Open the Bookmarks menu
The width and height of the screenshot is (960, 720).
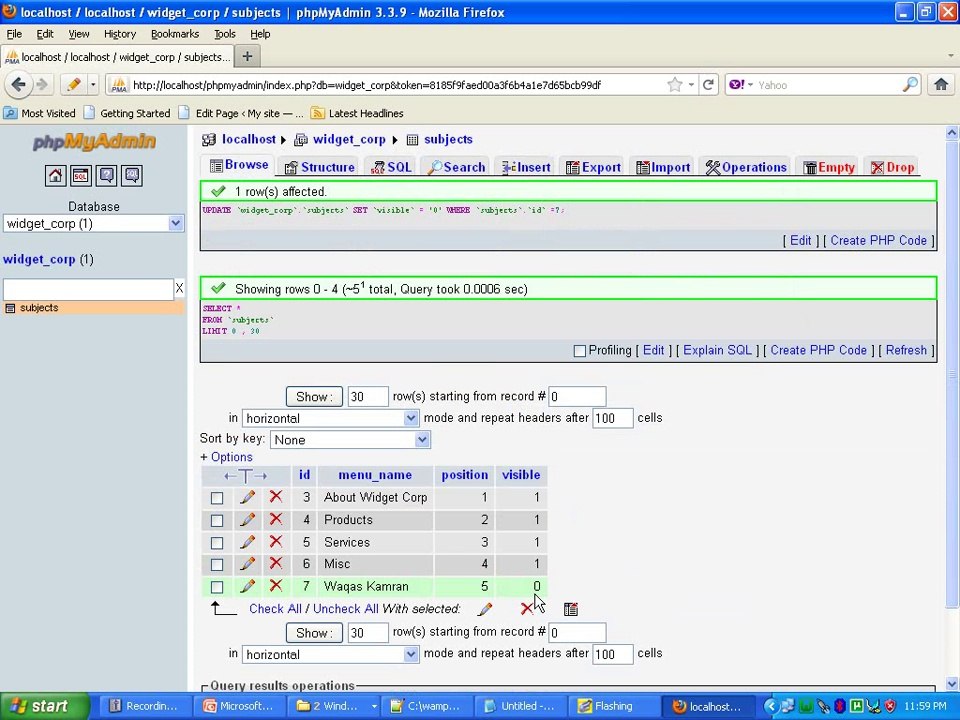click(174, 34)
